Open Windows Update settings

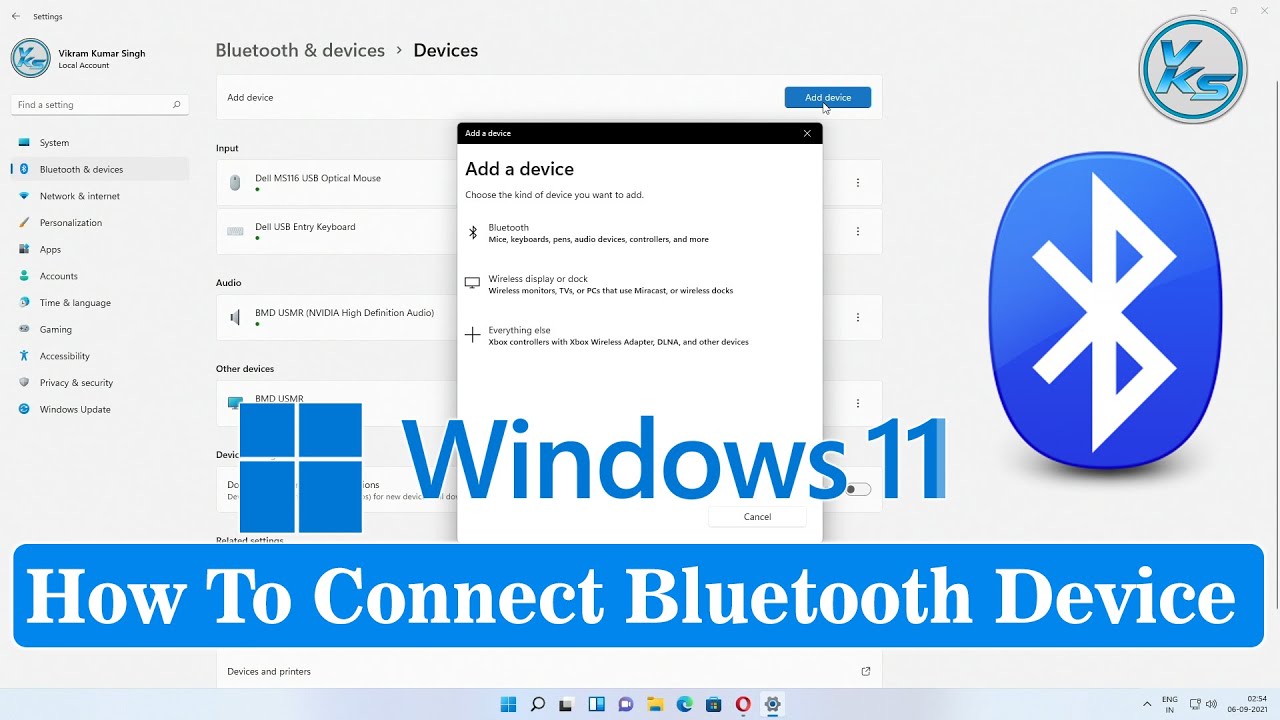click(x=98, y=409)
